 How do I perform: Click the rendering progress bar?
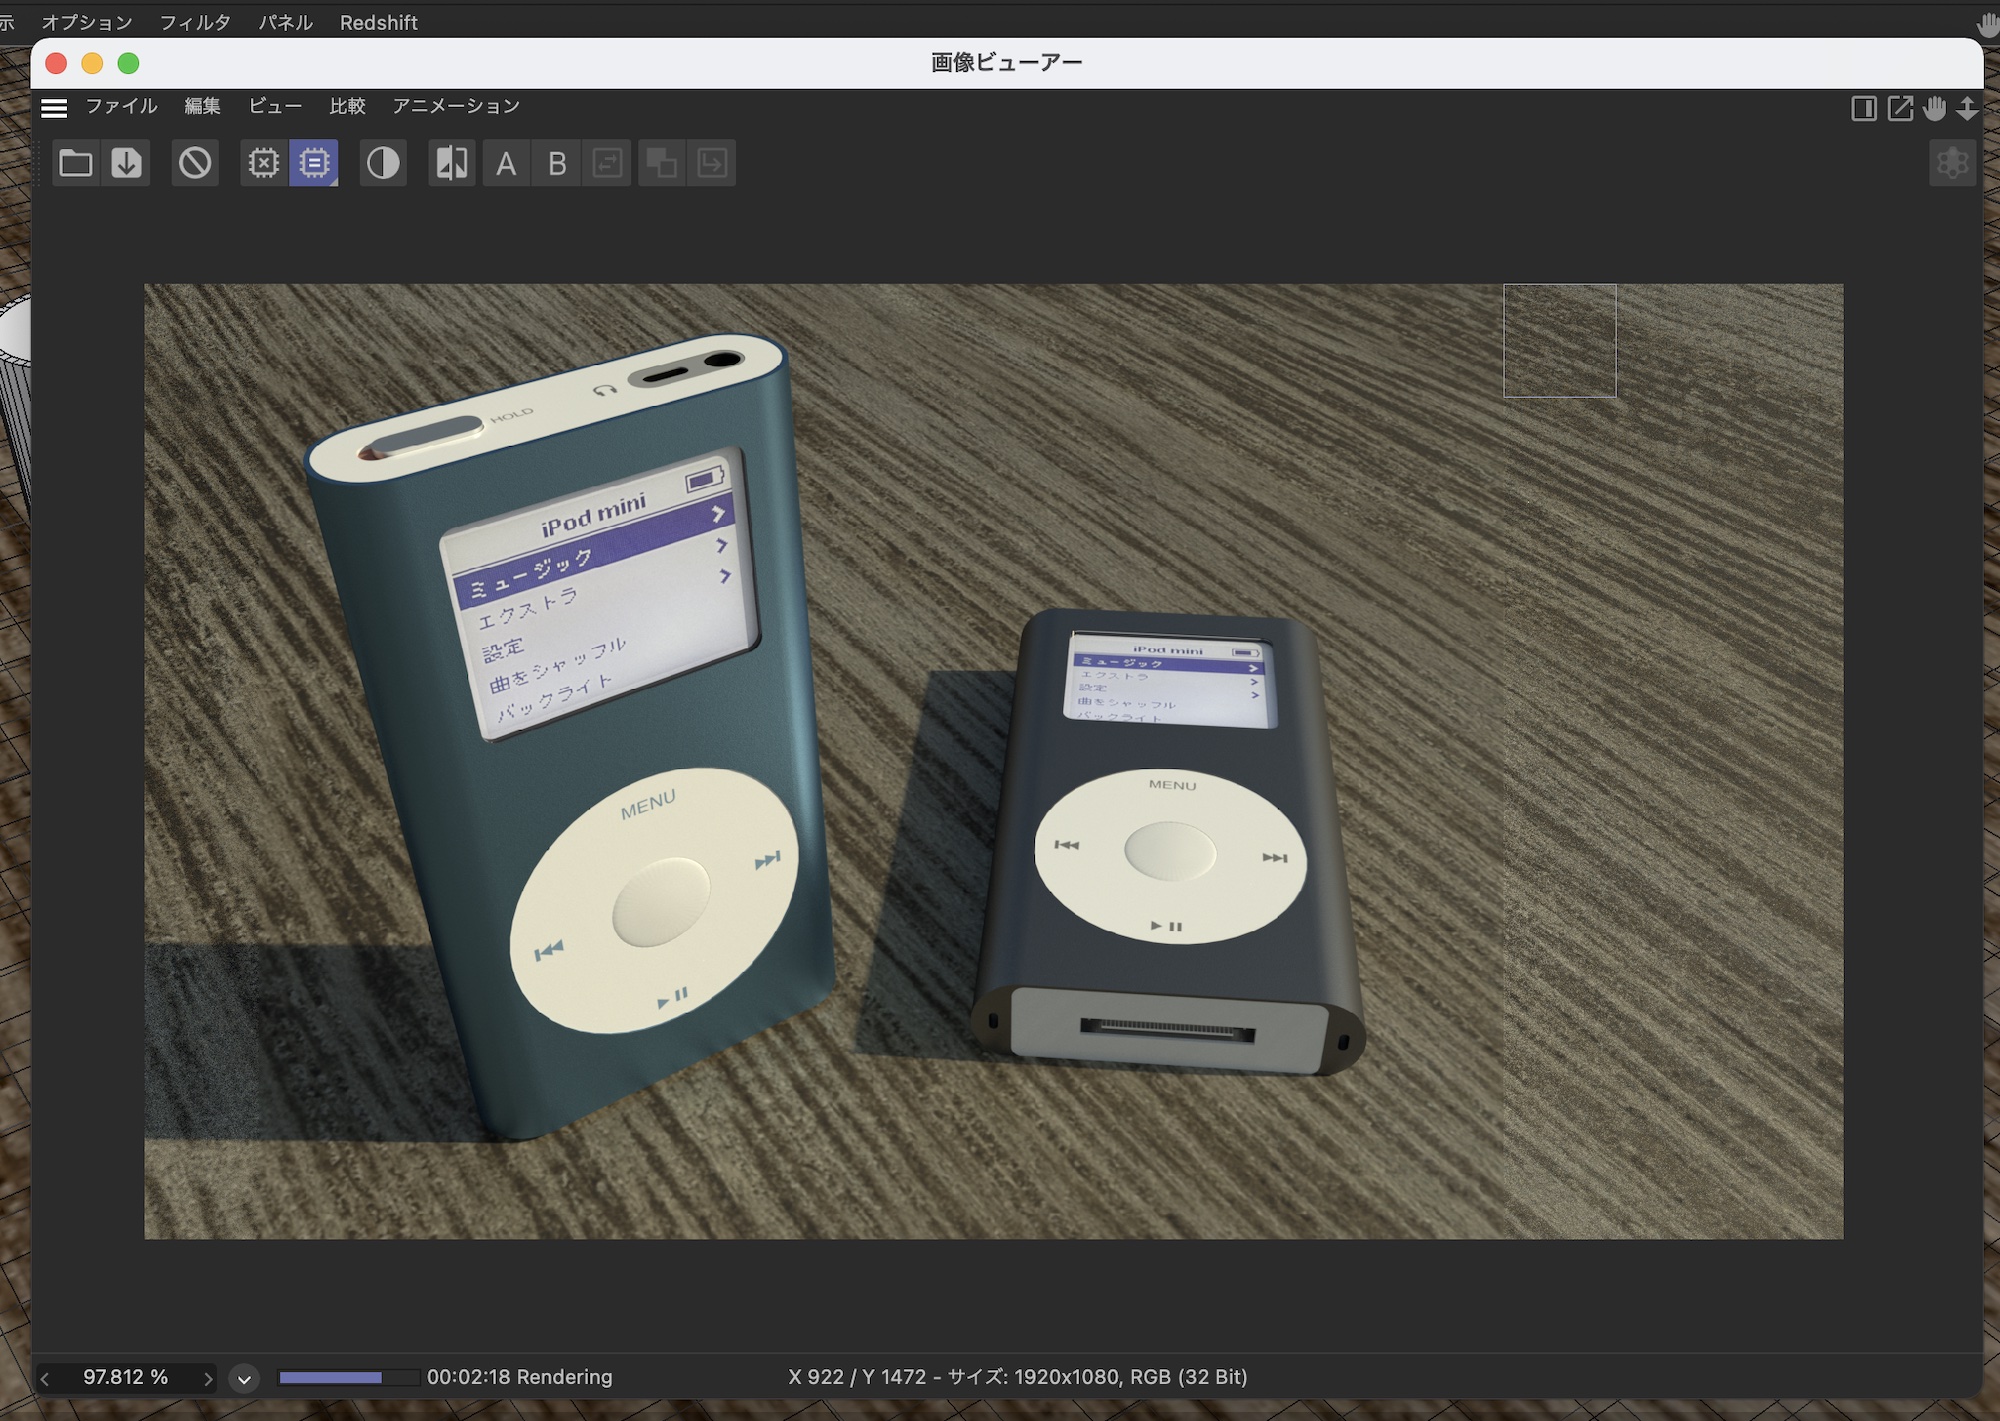pos(347,1378)
